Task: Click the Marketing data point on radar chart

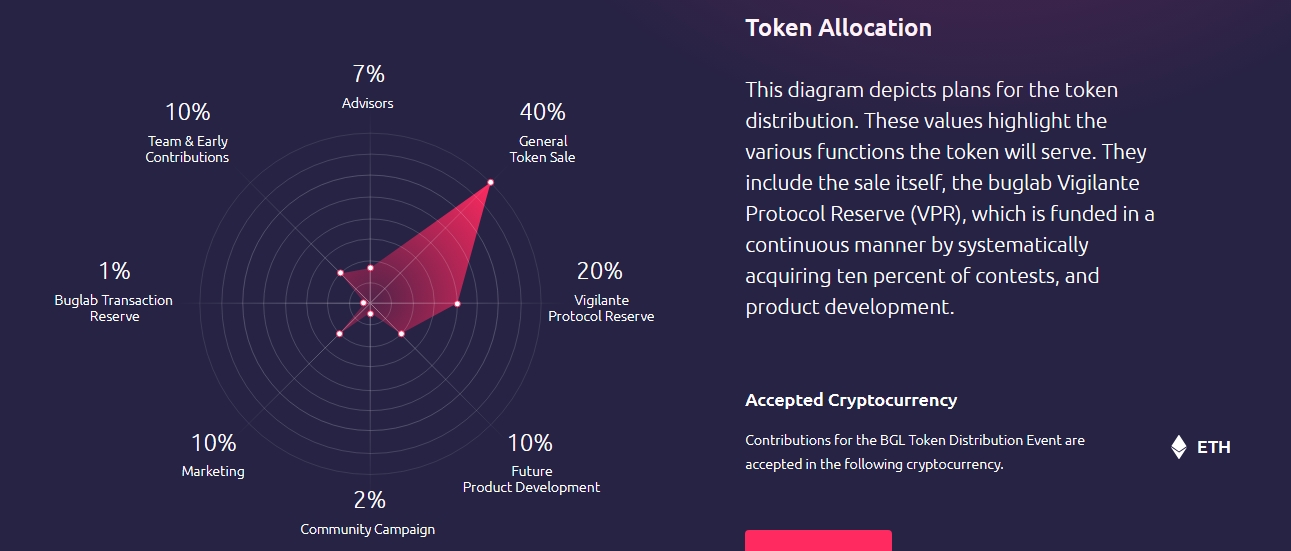Action: 340,333
